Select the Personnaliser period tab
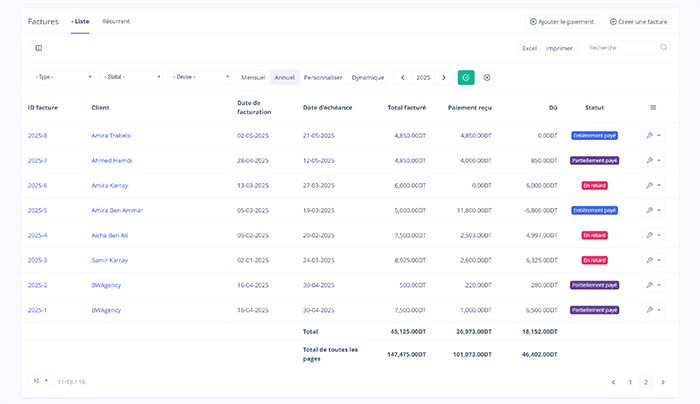The height and width of the screenshot is (404, 700). (323, 77)
